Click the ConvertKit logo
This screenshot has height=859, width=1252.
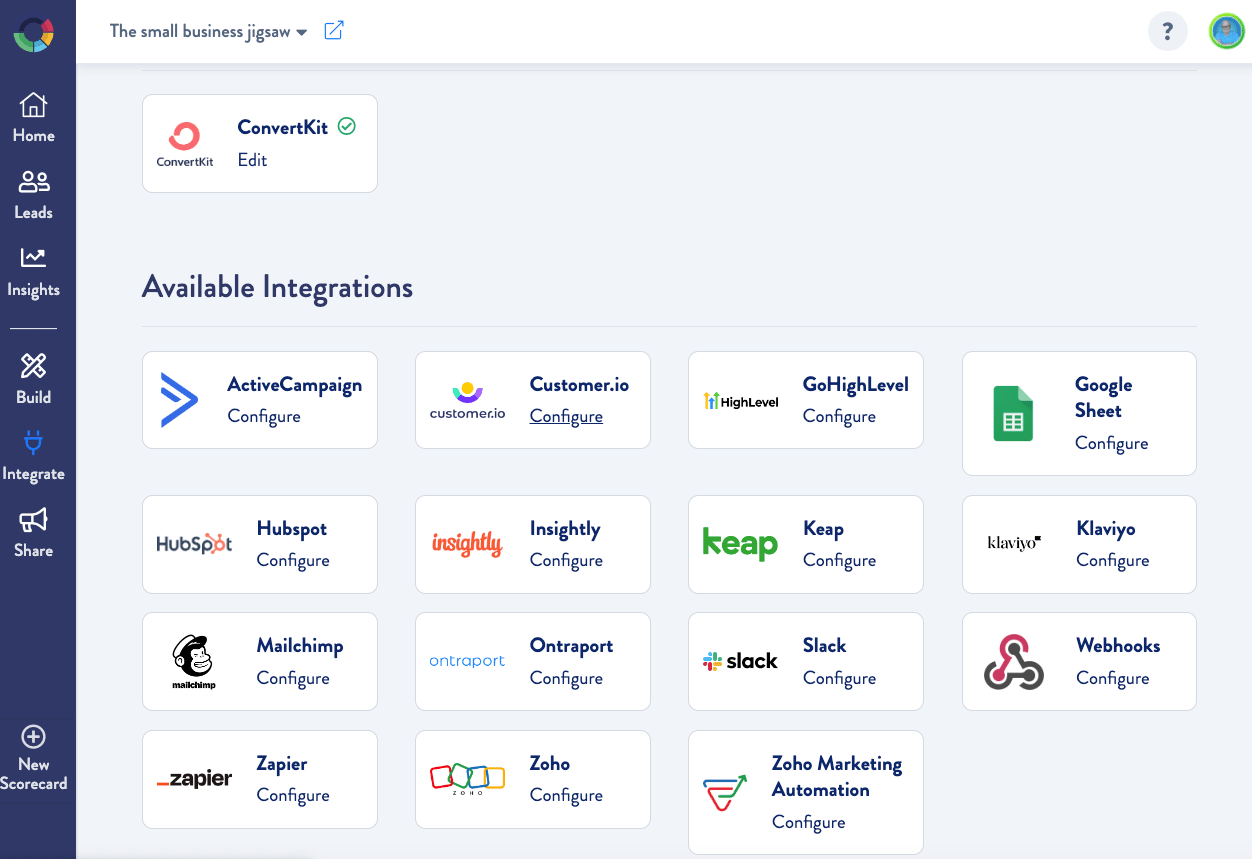[x=185, y=144]
